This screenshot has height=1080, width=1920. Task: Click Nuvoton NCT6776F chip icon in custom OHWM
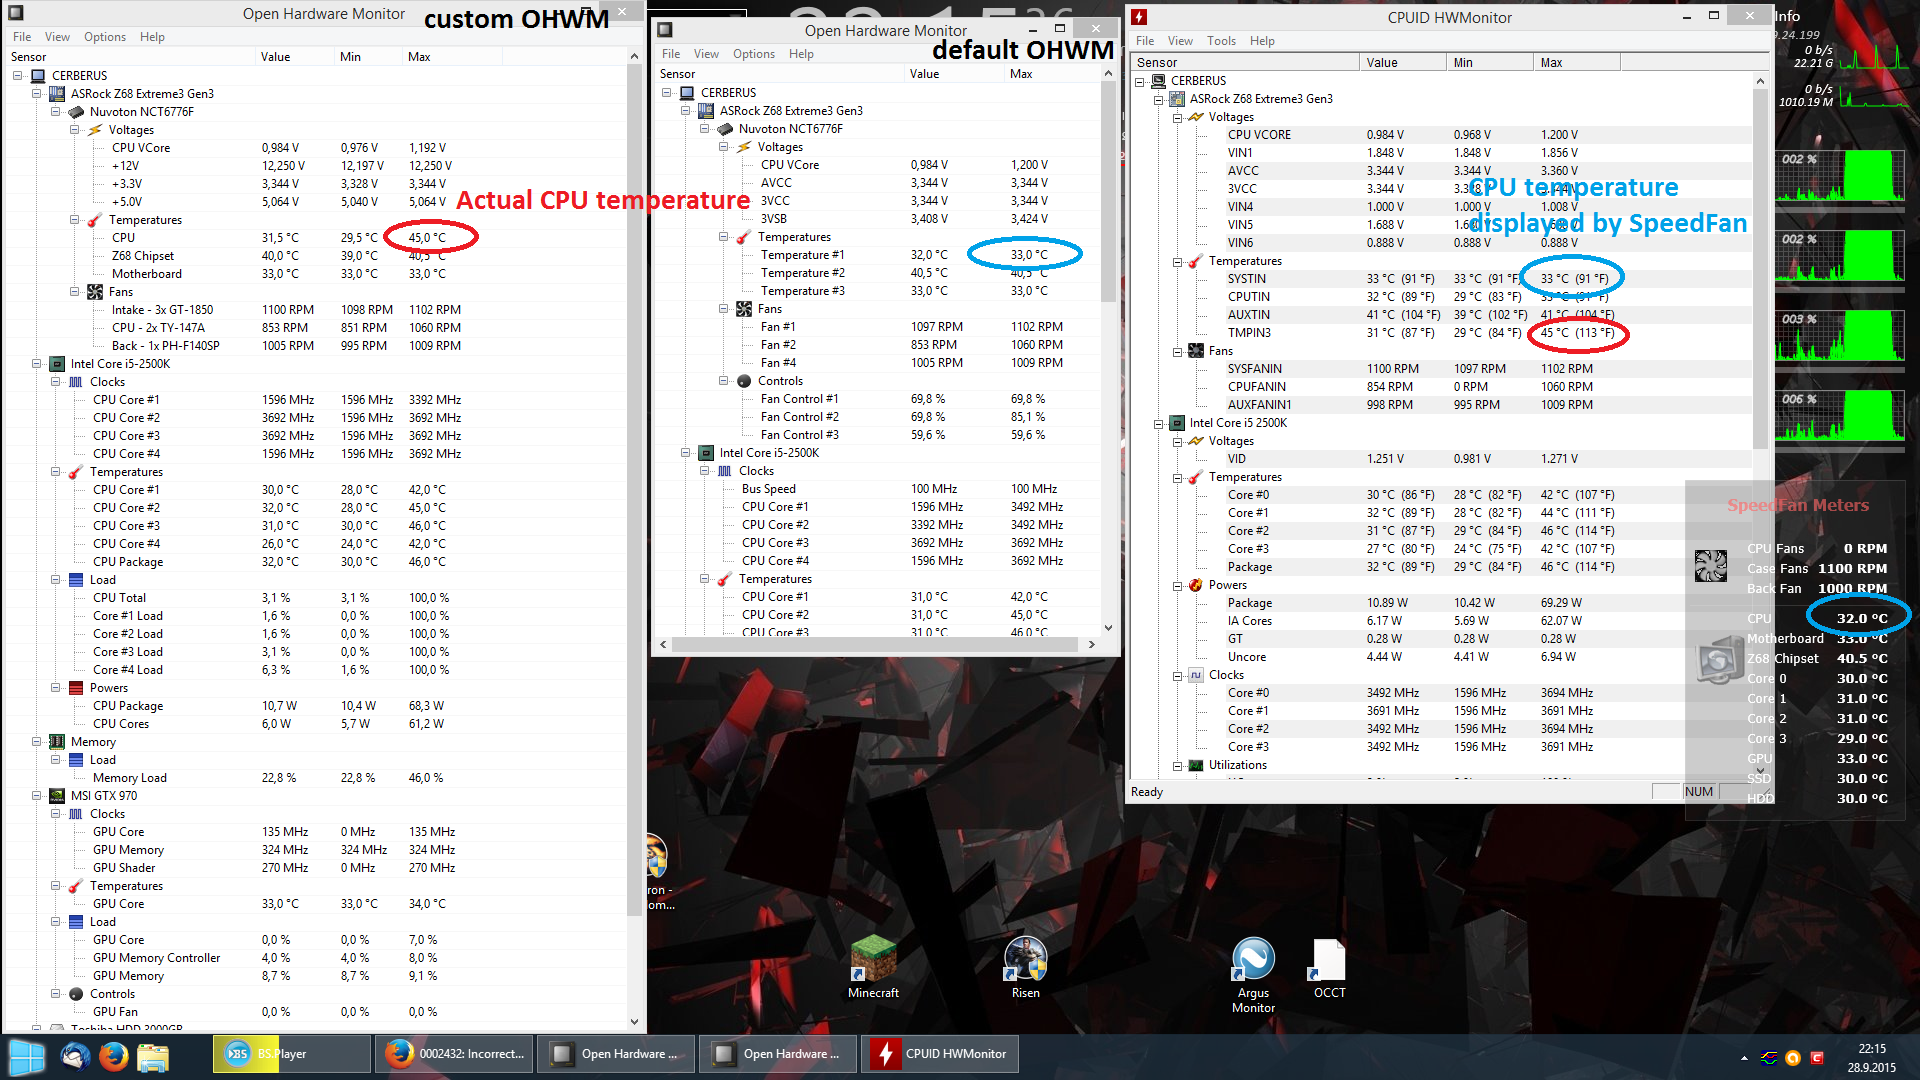pos(76,112)
